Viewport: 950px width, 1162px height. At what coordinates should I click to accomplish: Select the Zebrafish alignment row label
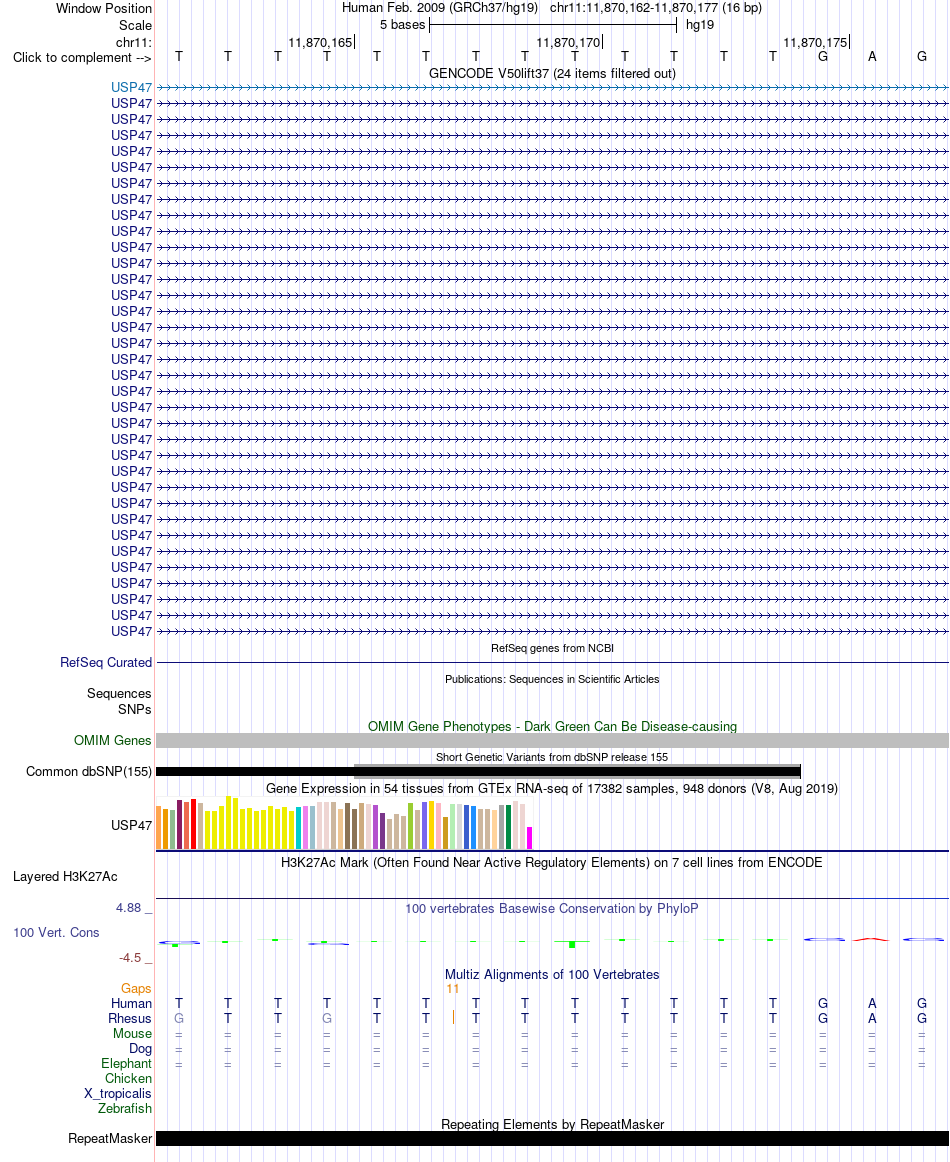click(124, 1109)
